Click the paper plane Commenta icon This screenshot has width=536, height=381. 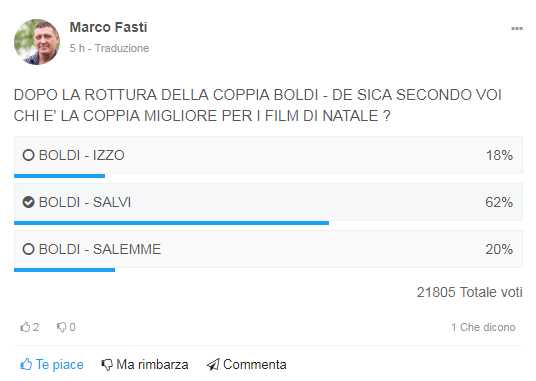coord(213,365)
